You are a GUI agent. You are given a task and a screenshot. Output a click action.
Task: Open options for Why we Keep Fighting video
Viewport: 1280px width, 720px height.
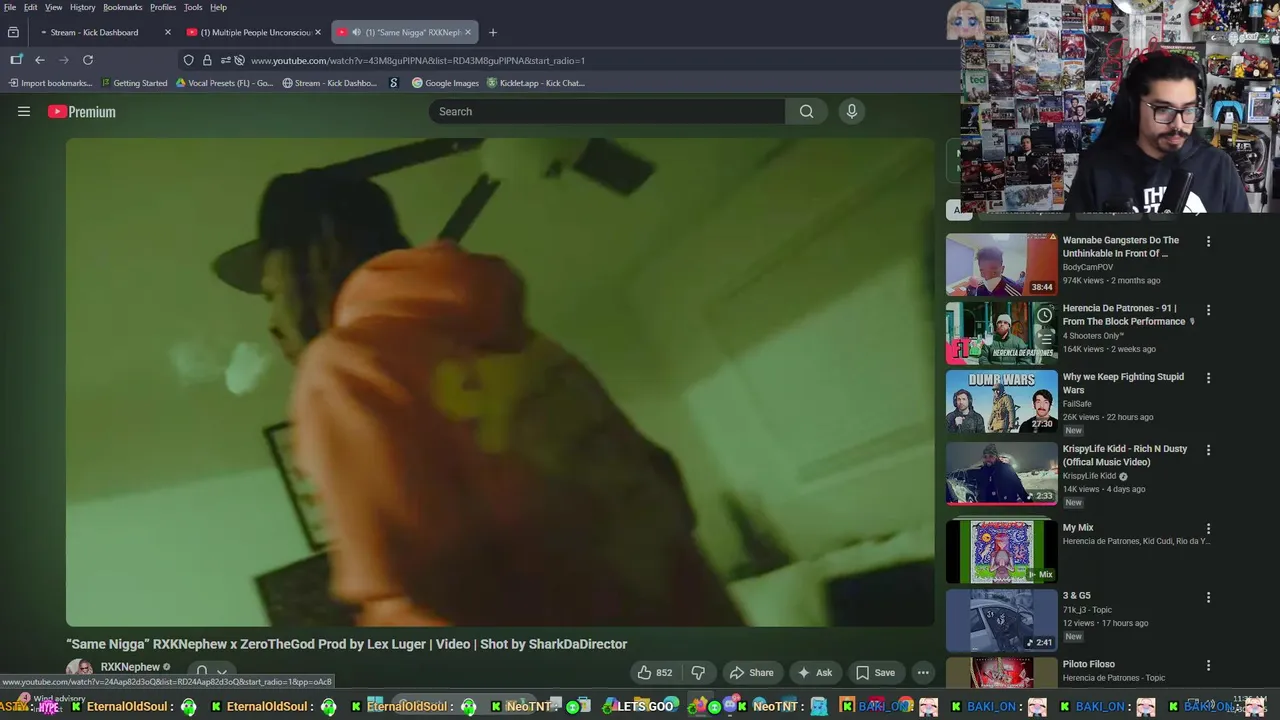tap(1208, 378)
